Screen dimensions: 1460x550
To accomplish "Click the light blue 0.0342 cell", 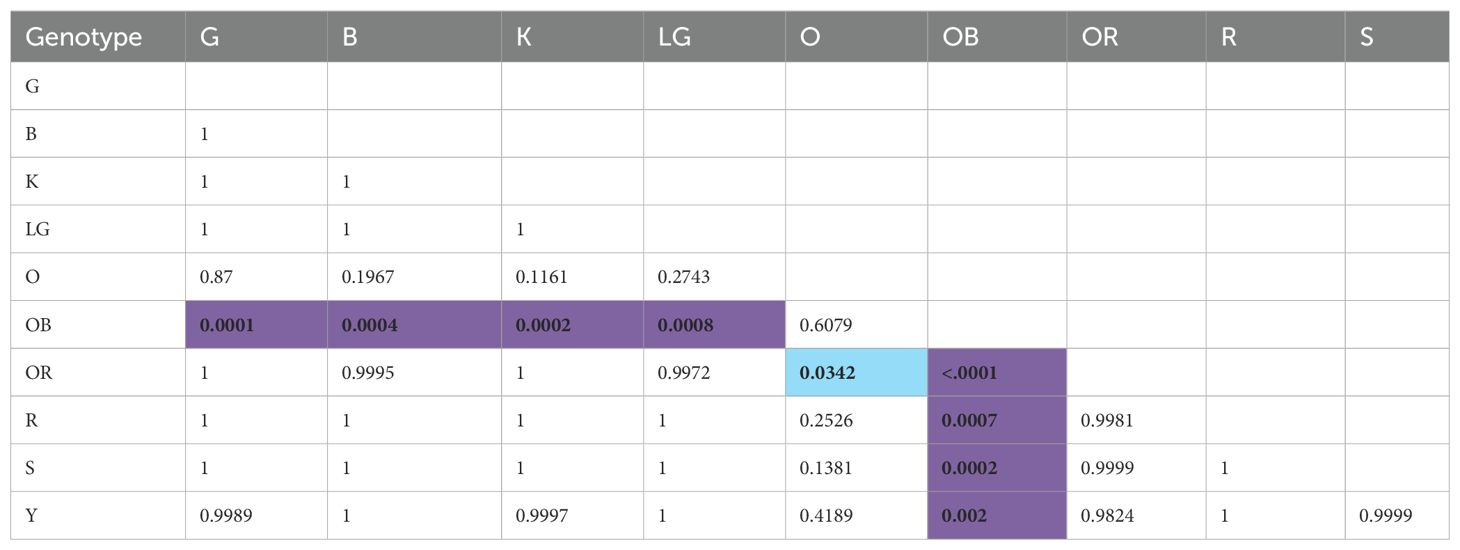I will click(828, 372).
